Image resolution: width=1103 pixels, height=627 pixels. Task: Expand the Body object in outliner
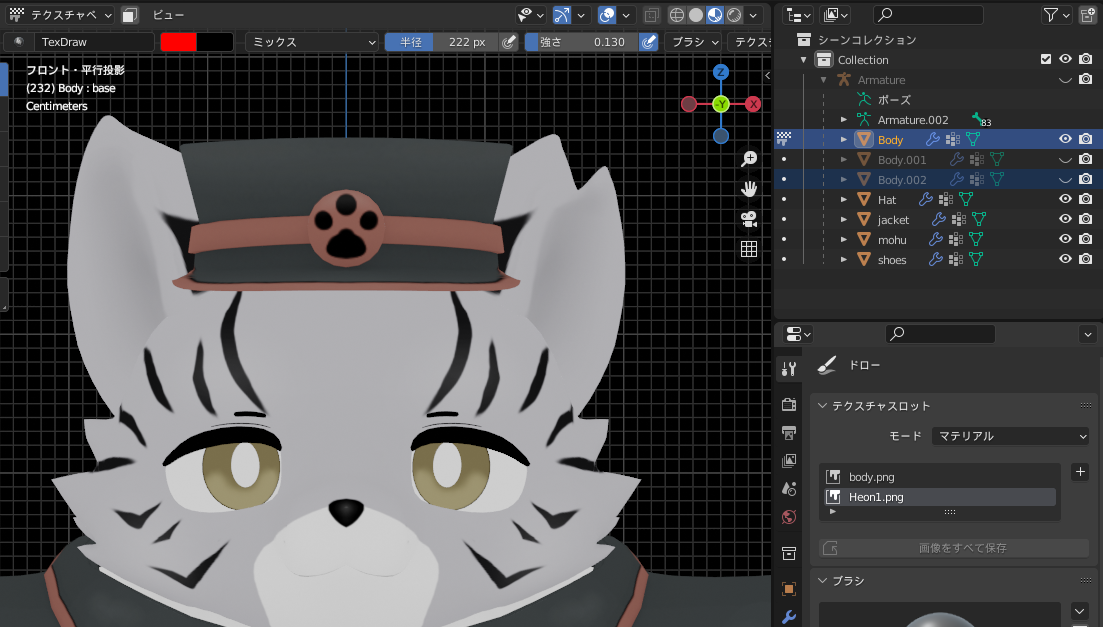[x=843, y=139]
